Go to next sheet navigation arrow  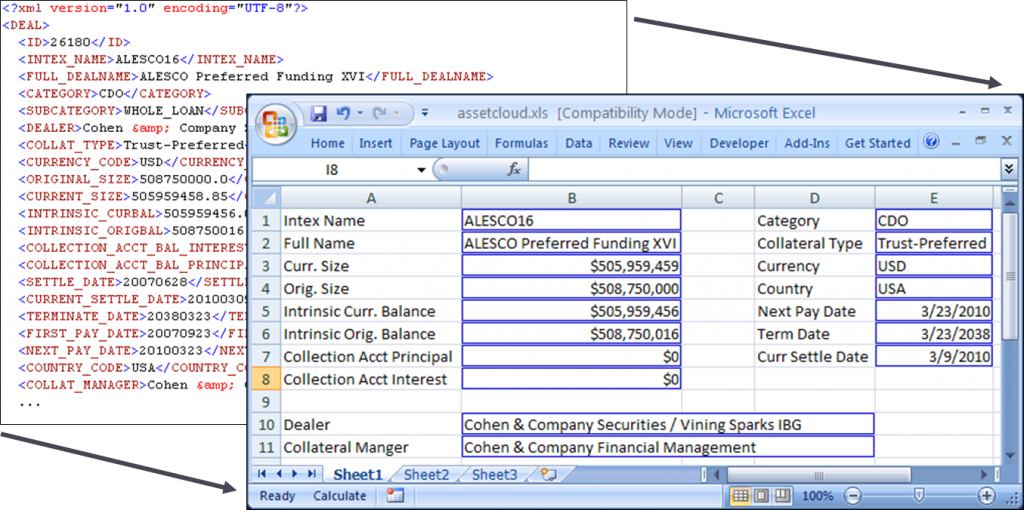coord(295,473)
